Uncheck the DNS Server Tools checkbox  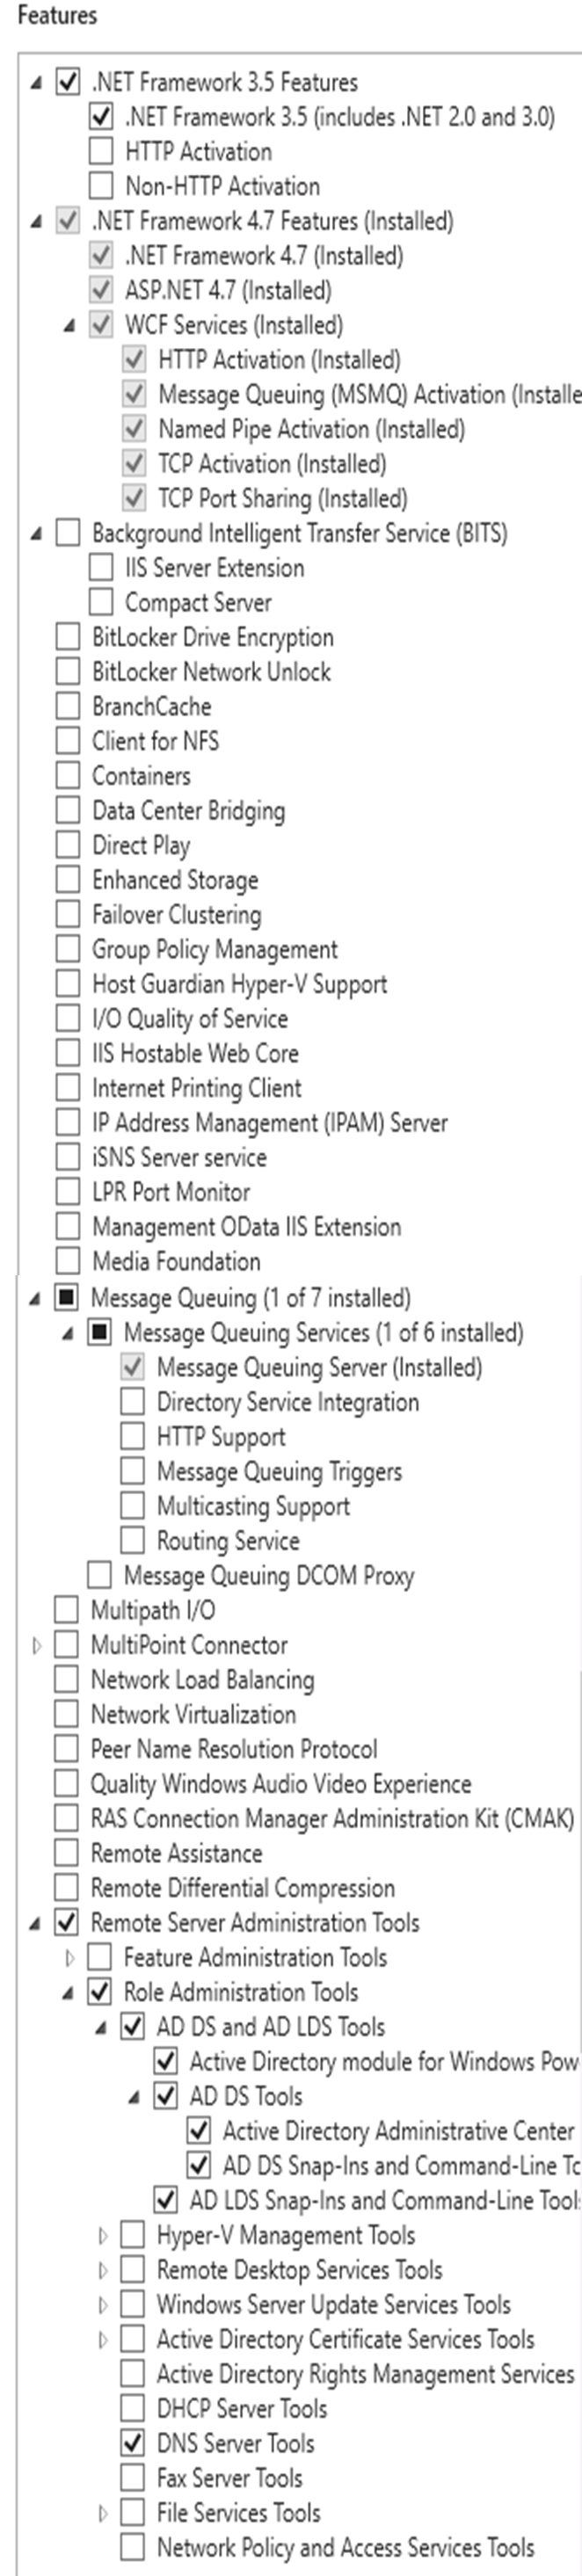[132, 2443]
